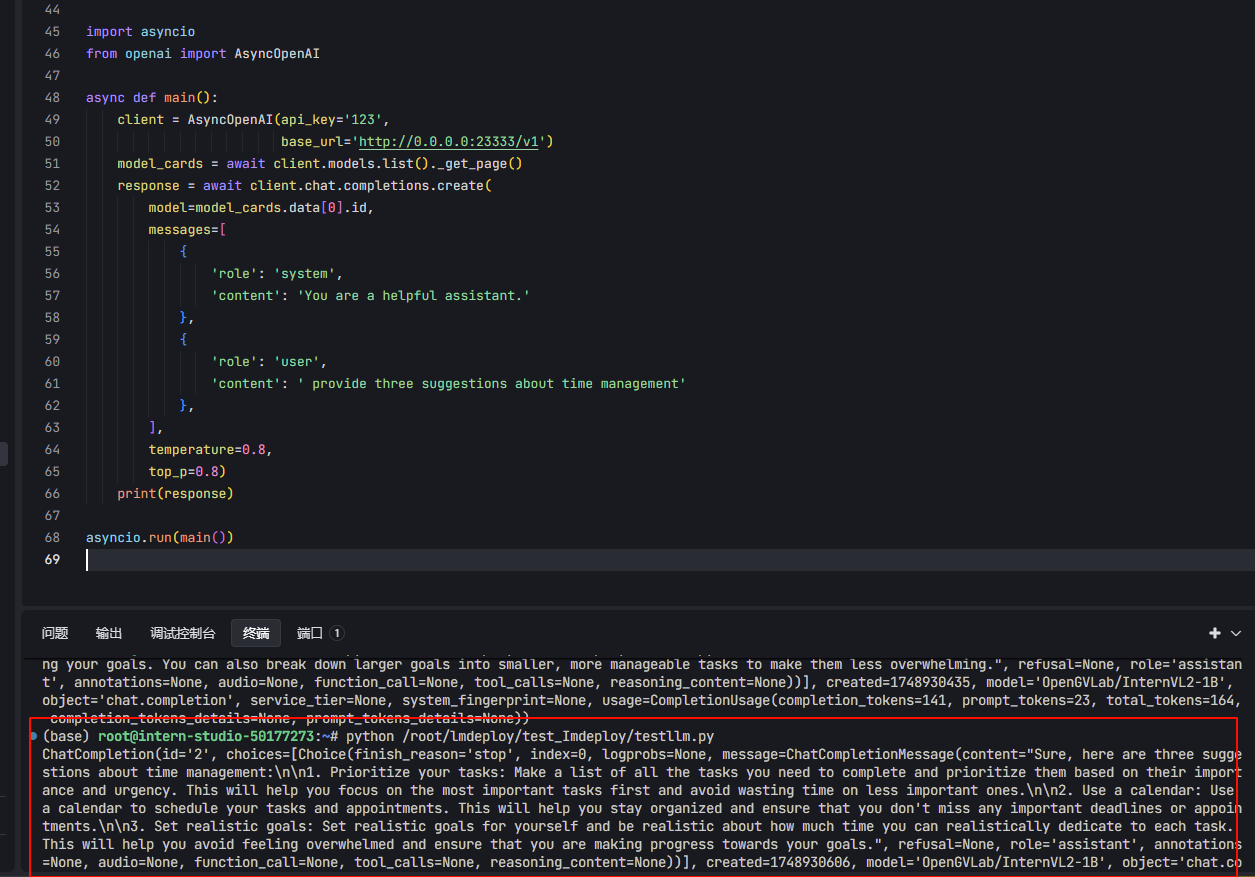Click the 'asyncio.run(main())' line
The image size is (1255, 877).
160,538
